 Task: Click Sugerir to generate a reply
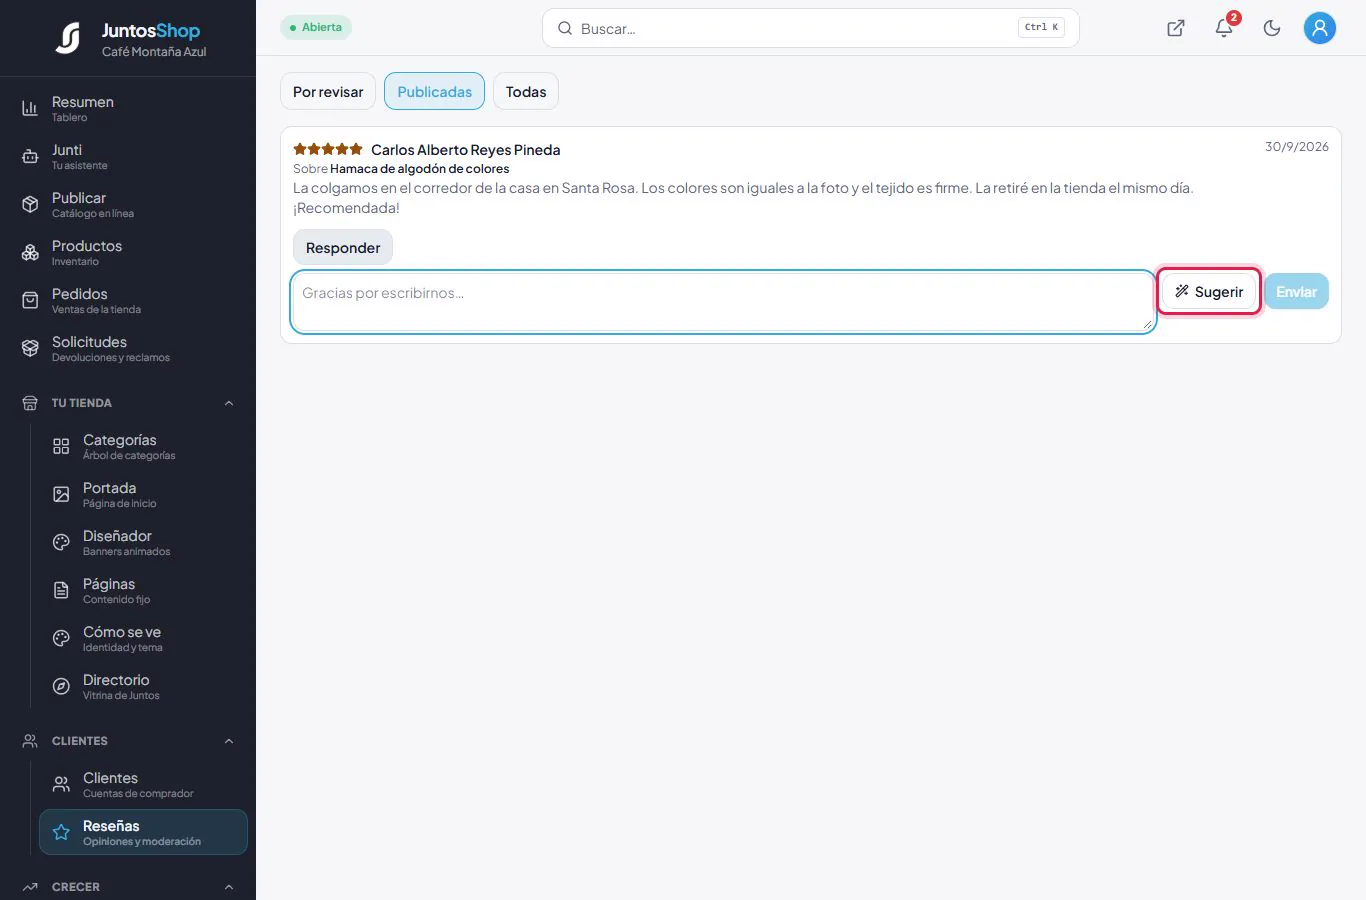coord(1209,292)
